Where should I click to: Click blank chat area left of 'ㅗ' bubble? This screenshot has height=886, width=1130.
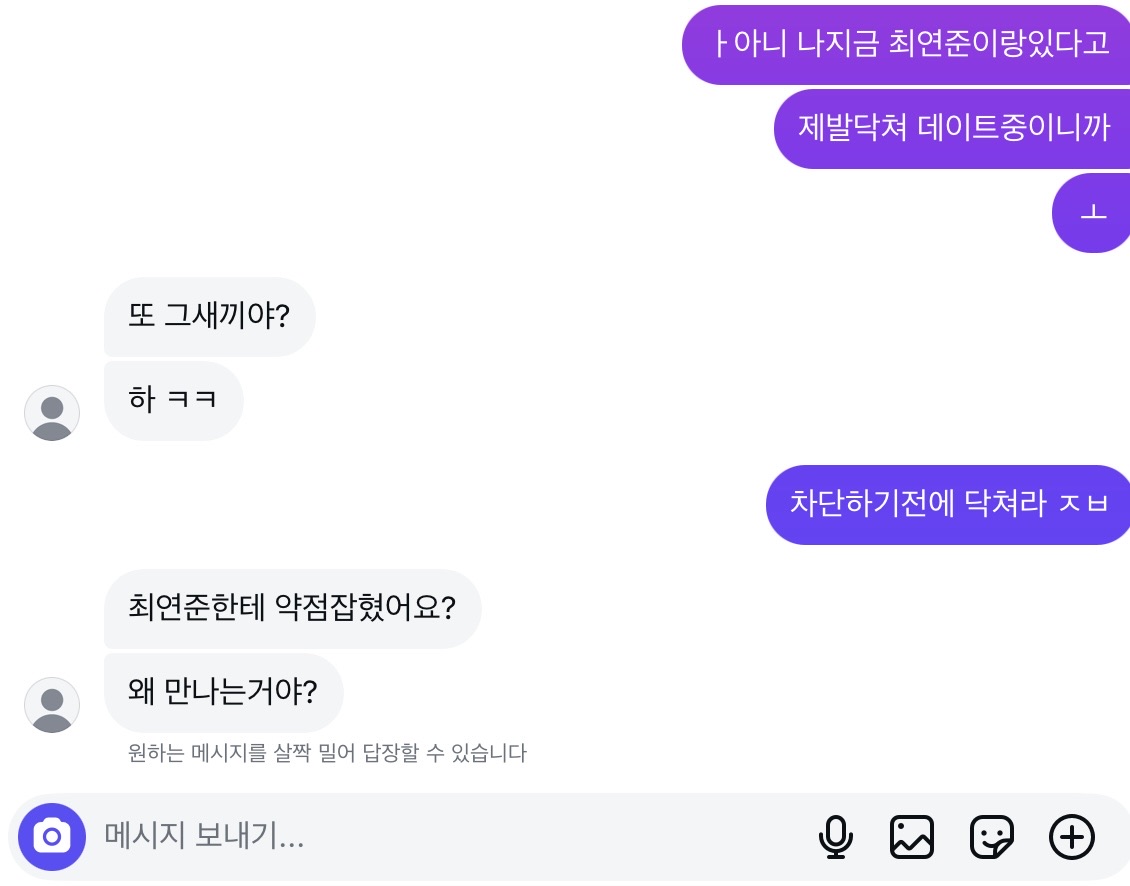[600, 213]
